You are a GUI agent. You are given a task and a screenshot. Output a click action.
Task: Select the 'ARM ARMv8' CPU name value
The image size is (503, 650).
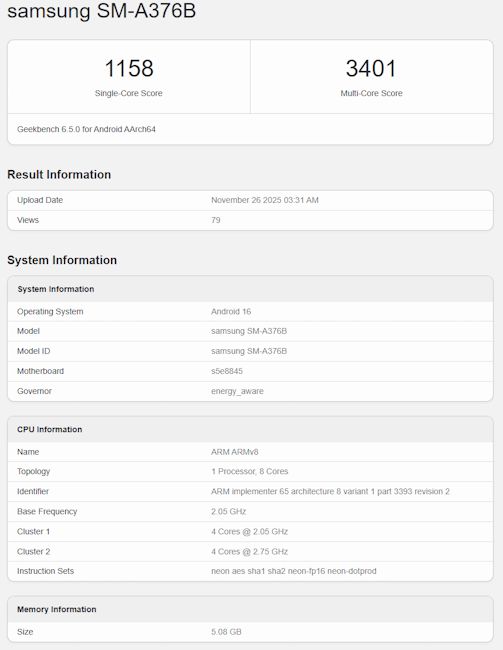[235, 452]
